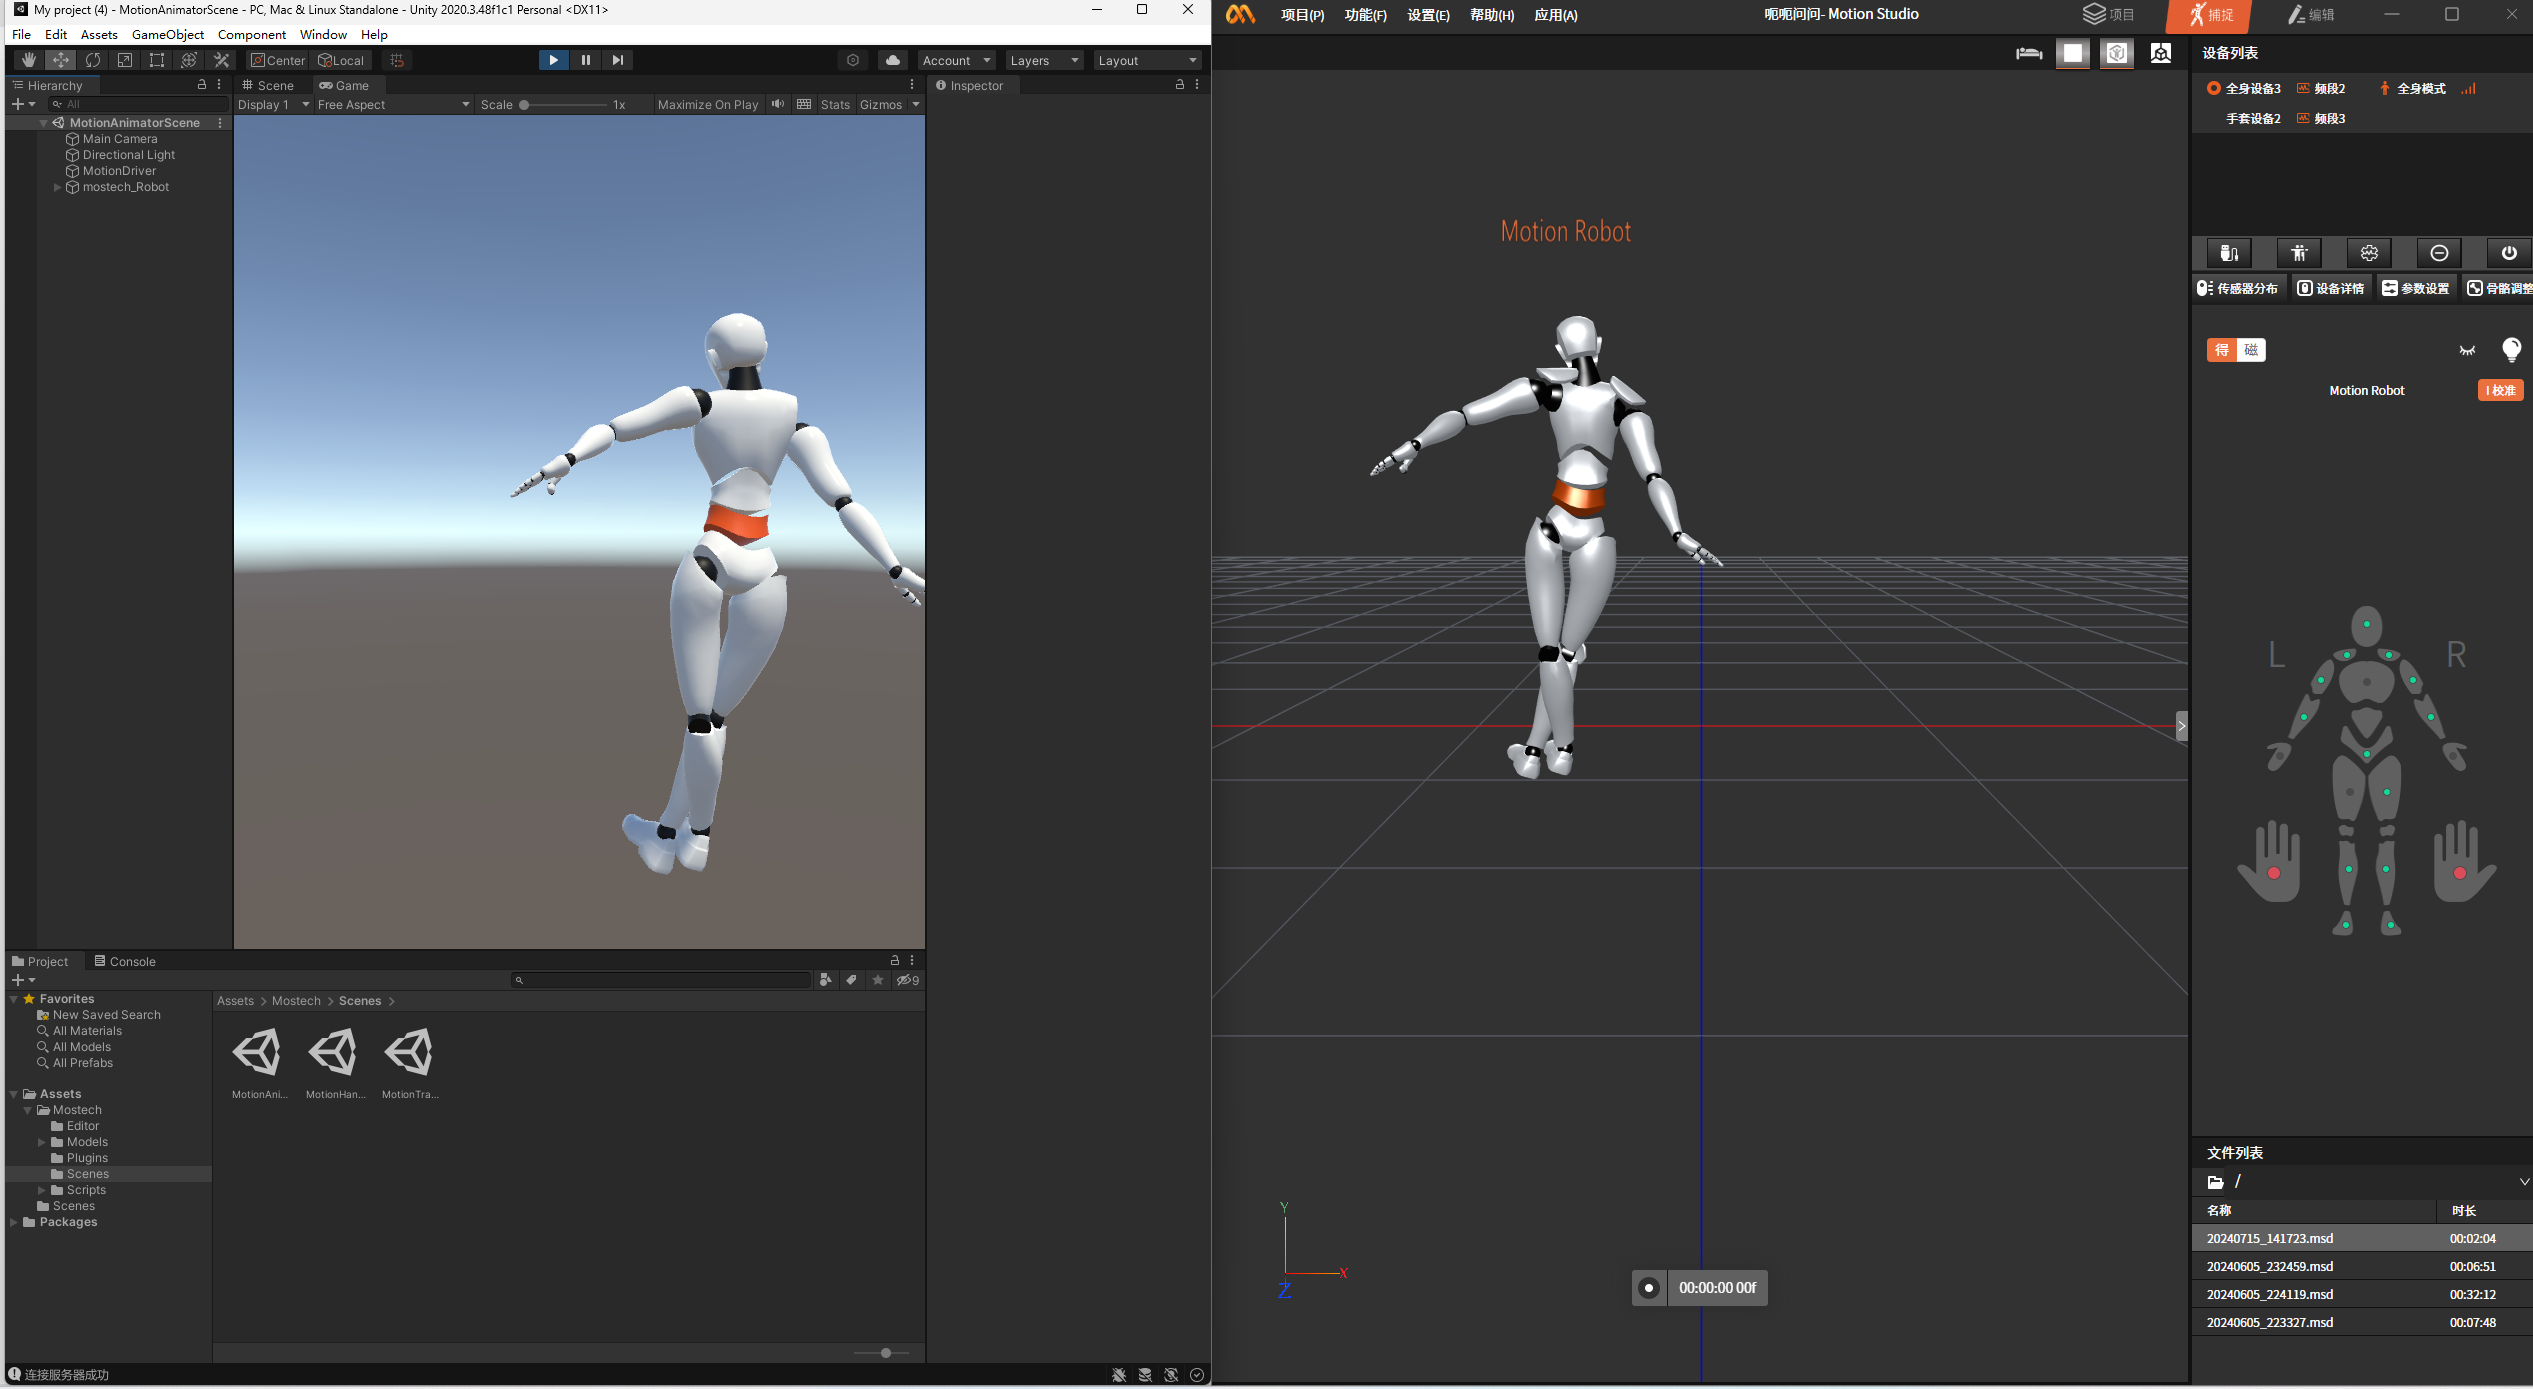Toggle the Stats overlay in Game view
The image size is (2533, 1389).
[x=835, y=105]
